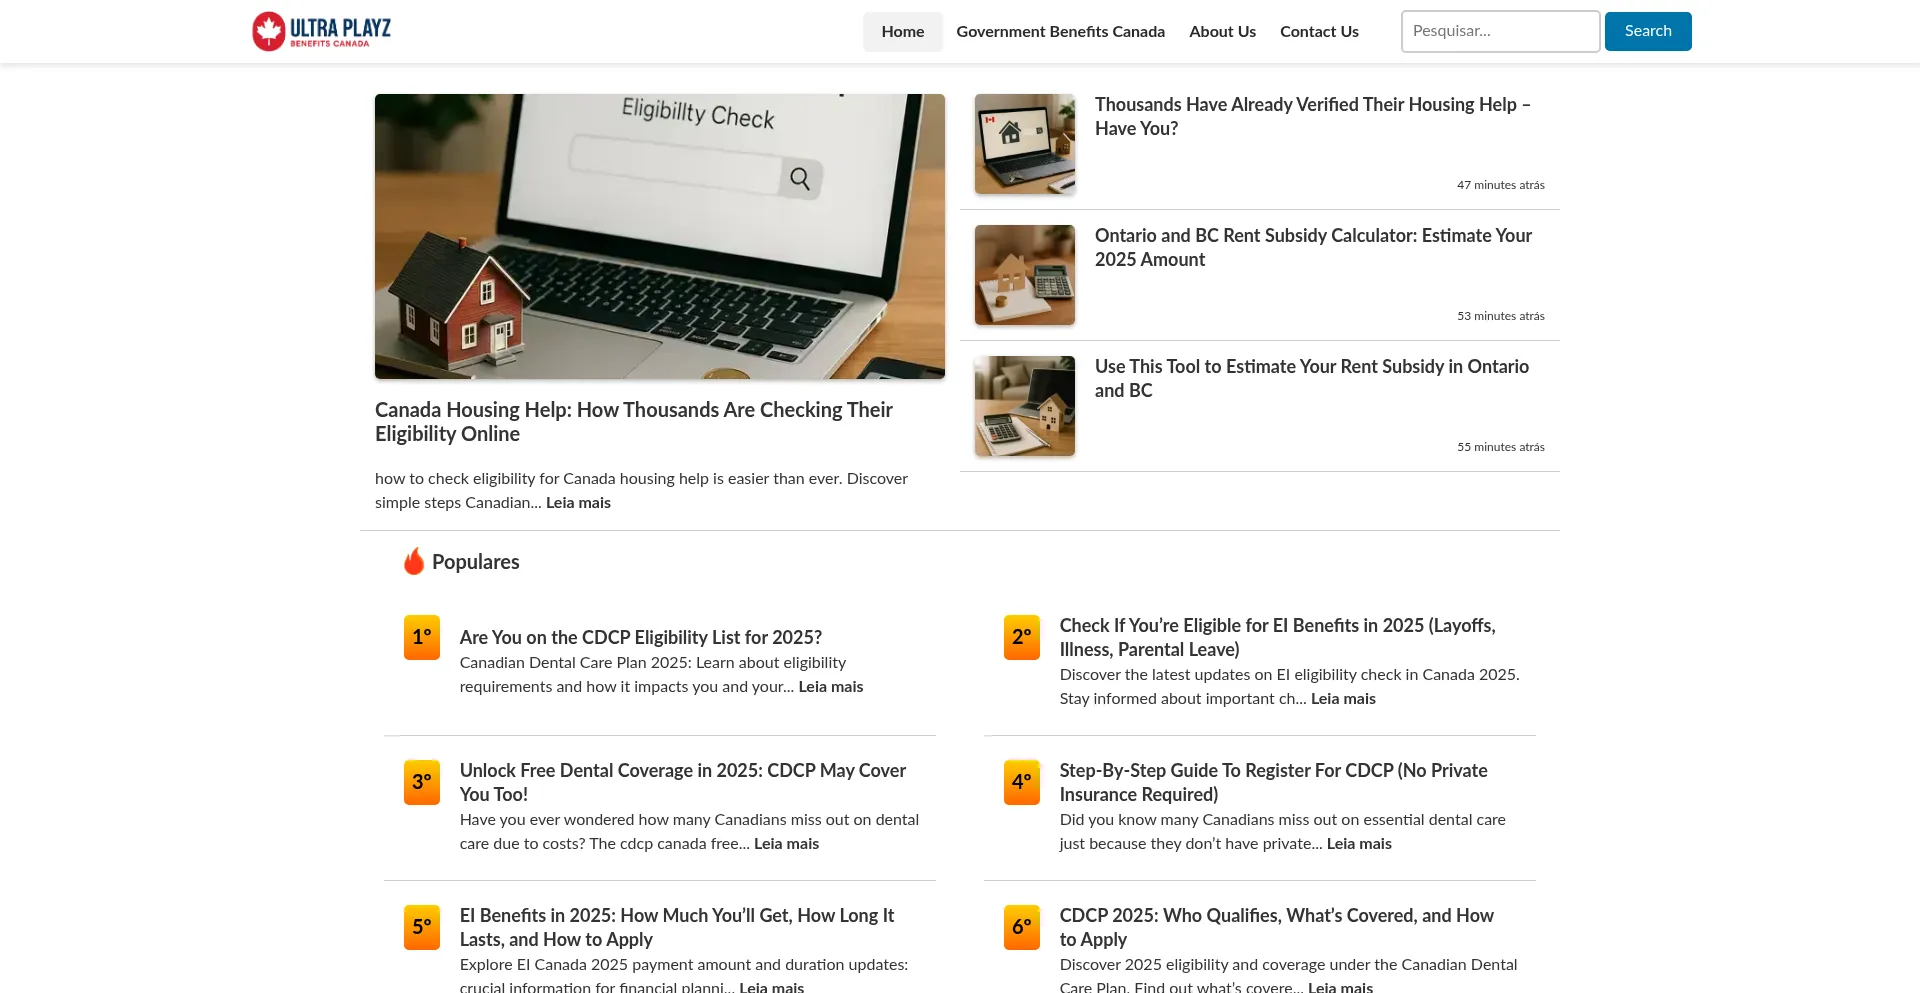Click the orange 6° rank badge
Screen dimensions: 1920x993
point(1021,927)
